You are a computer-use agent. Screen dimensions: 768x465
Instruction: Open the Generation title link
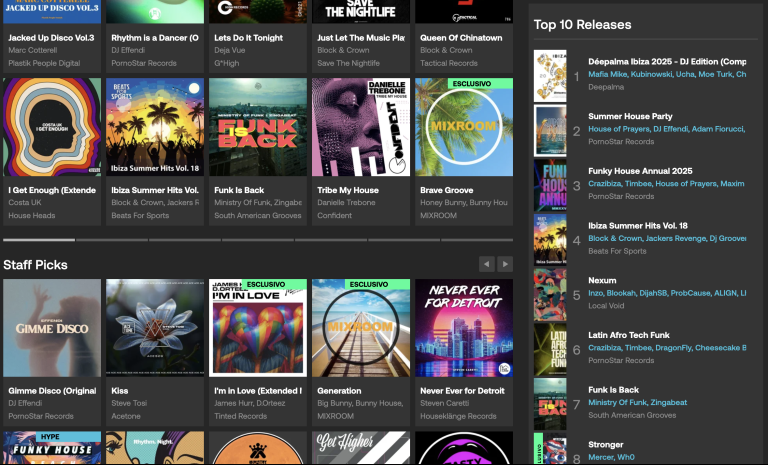339,391
